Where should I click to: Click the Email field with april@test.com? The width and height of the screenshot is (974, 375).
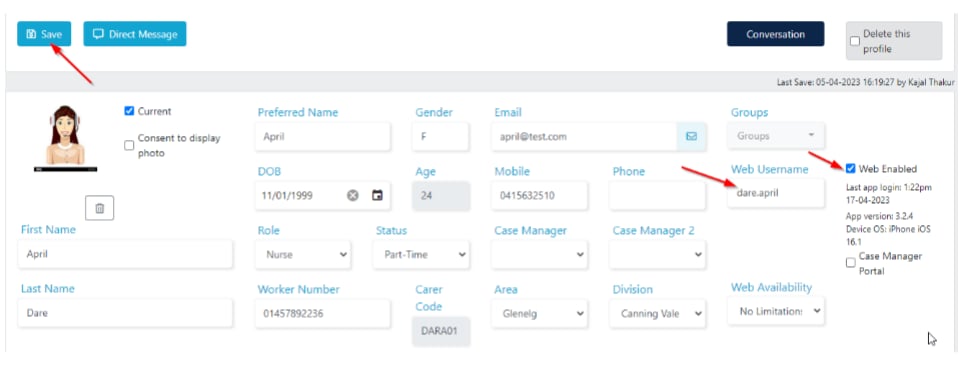pos(584,137)
